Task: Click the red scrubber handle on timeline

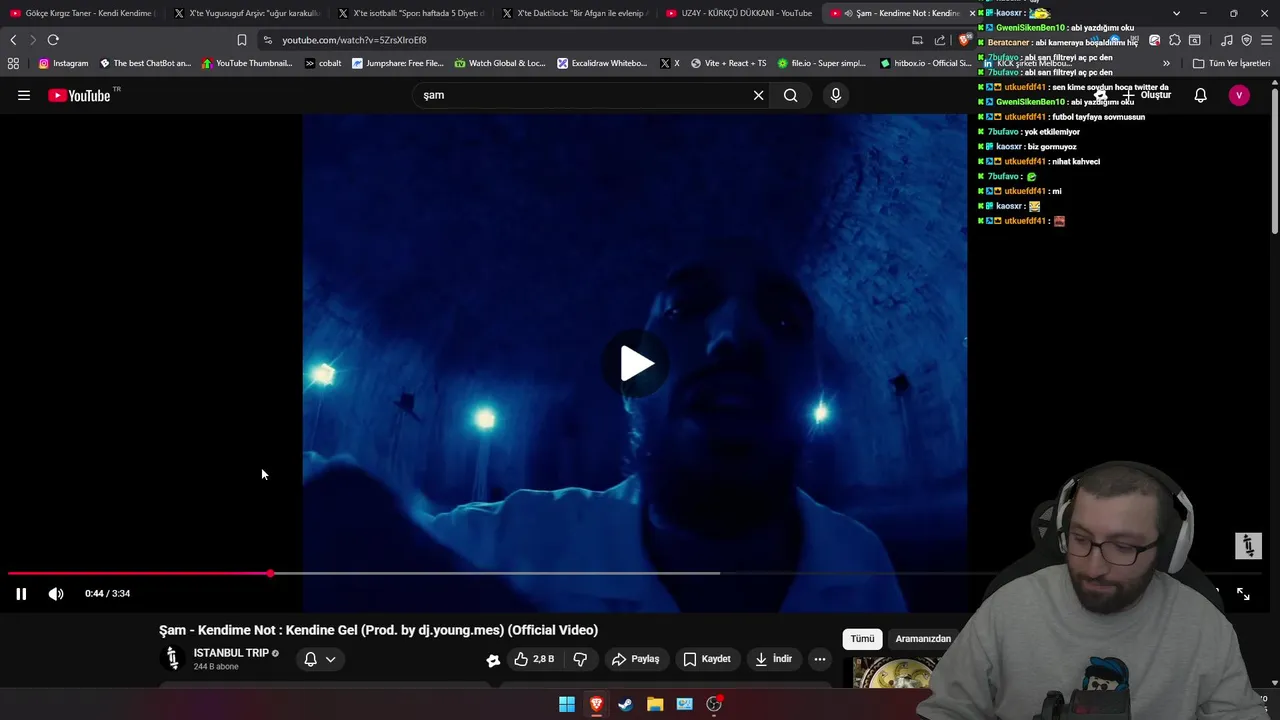Action: 270,573
